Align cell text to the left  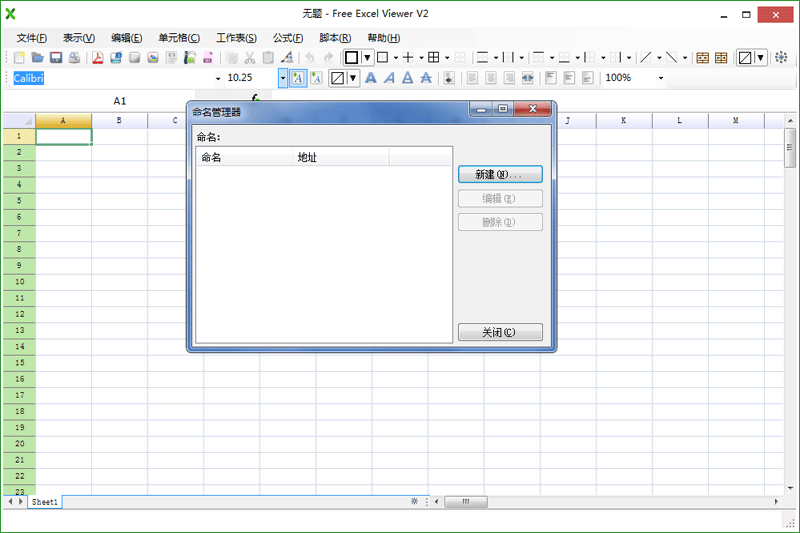pos(472,78)
